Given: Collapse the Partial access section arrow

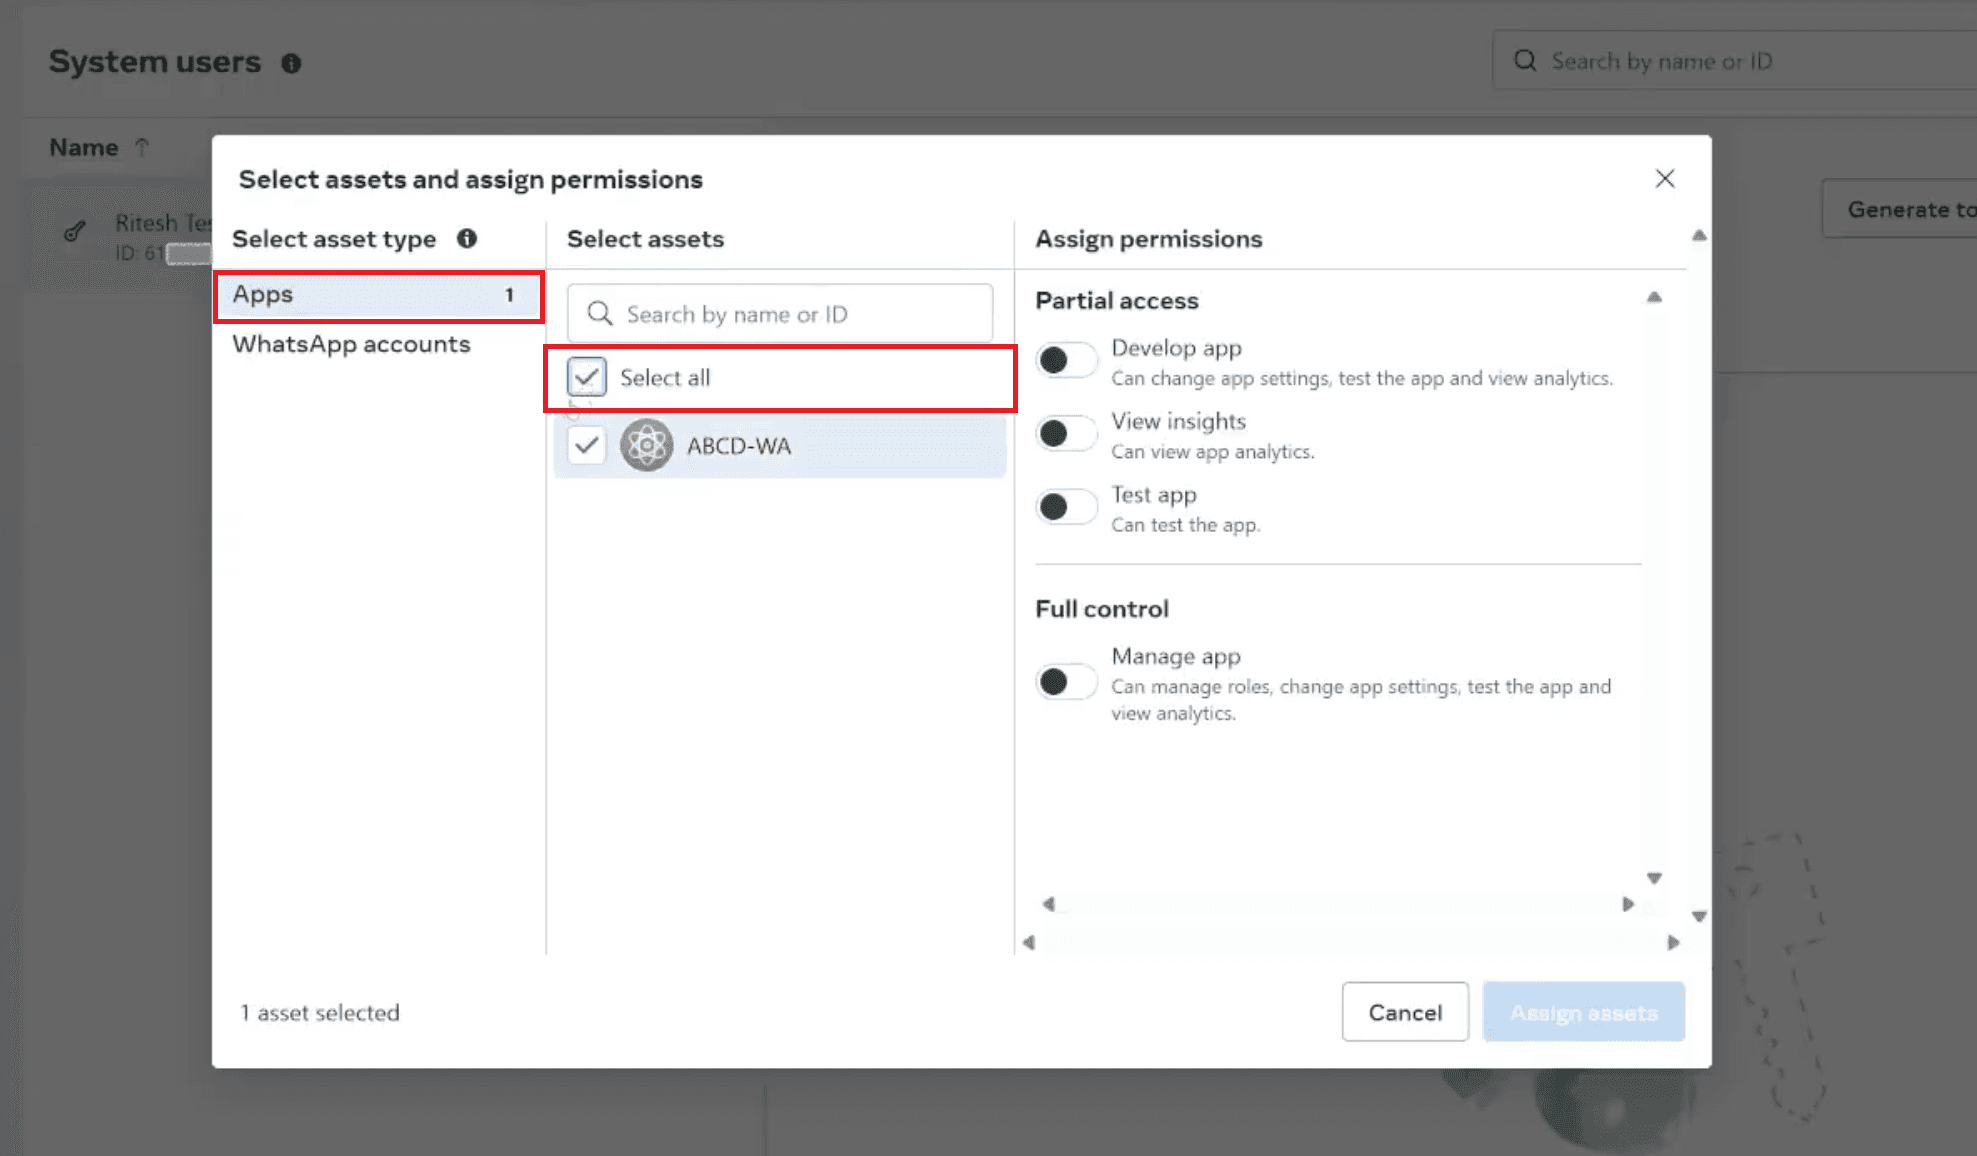Looking at the screenshot, I should point(1654,298).
